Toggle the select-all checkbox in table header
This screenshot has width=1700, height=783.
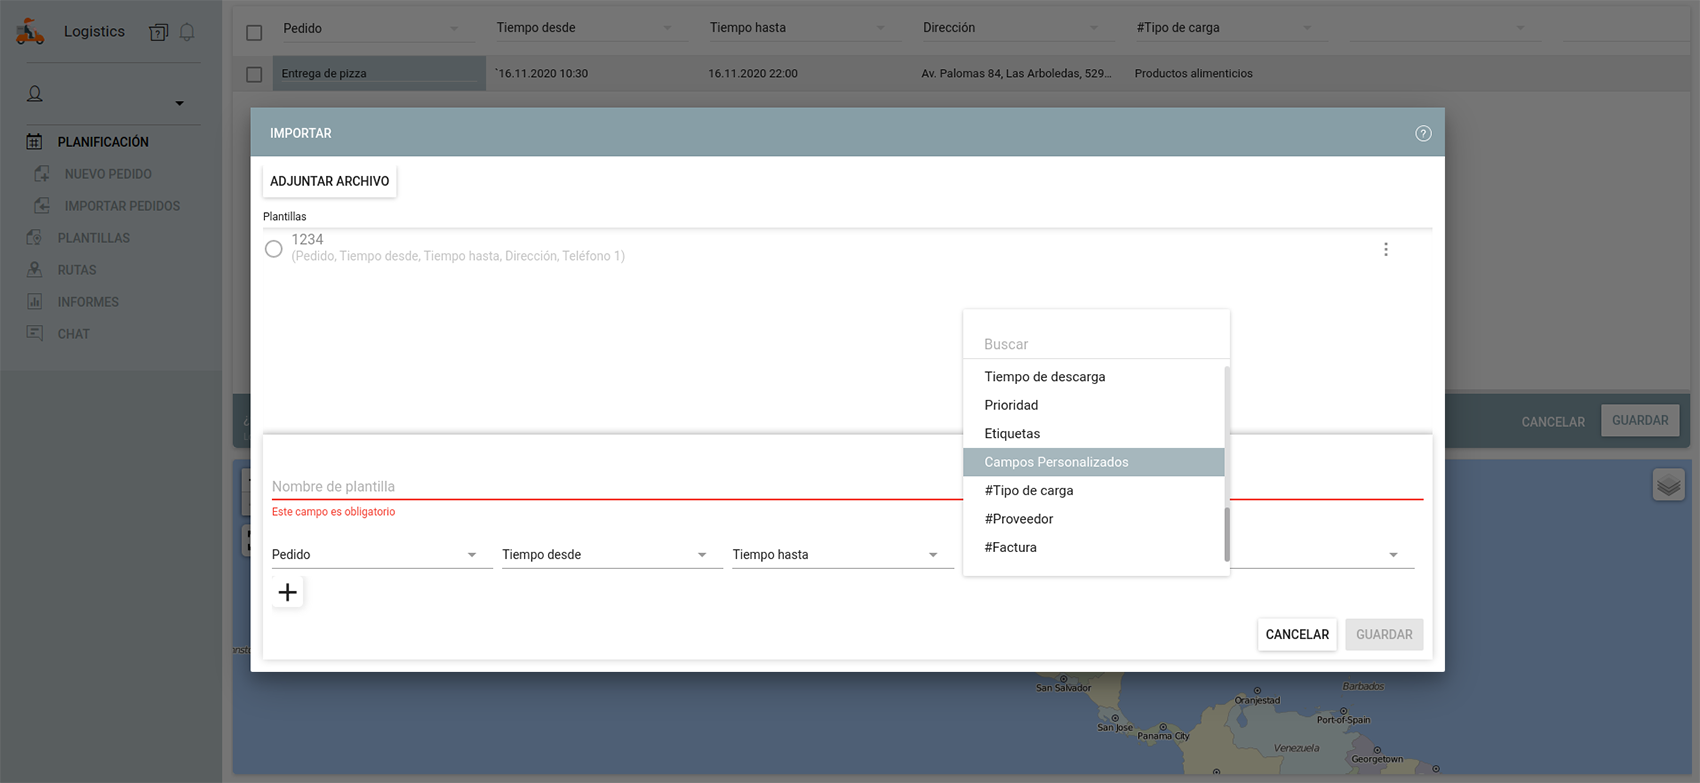254,32
